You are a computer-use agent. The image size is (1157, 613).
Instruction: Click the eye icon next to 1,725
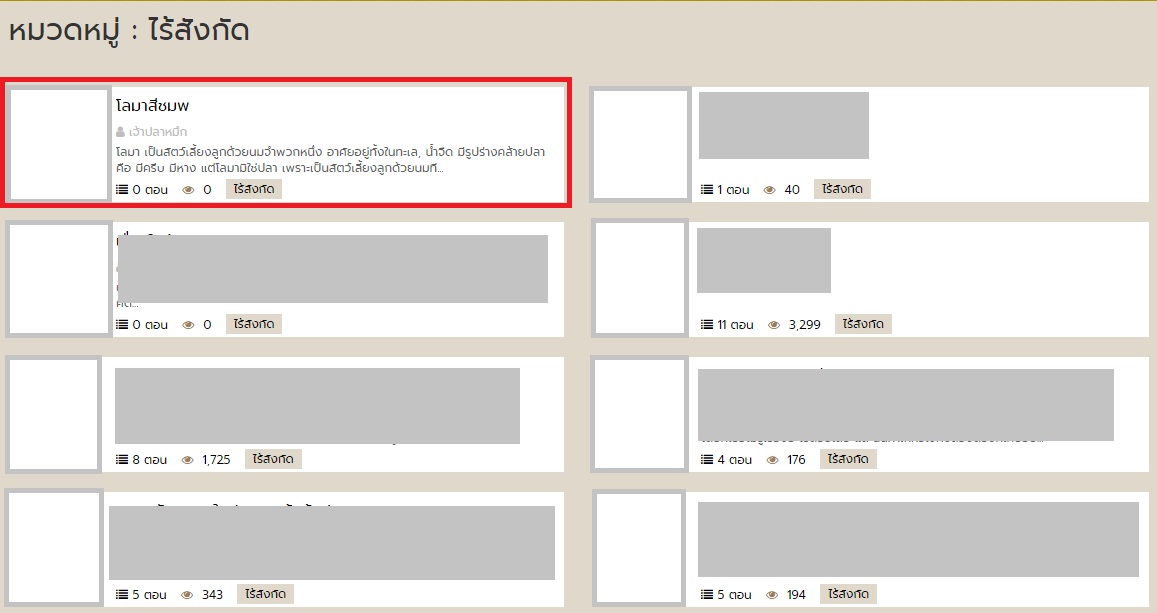pyautogui.click(x=188, y=460)
